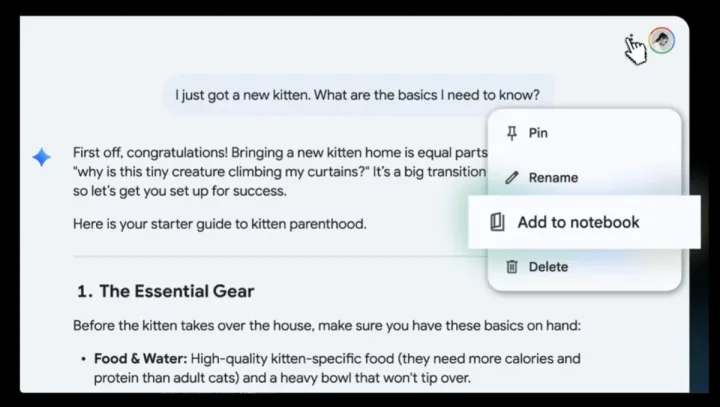Screen dimensions: 720x407
Task: Click the heading The Essential Gear
Action: [175, 291]
